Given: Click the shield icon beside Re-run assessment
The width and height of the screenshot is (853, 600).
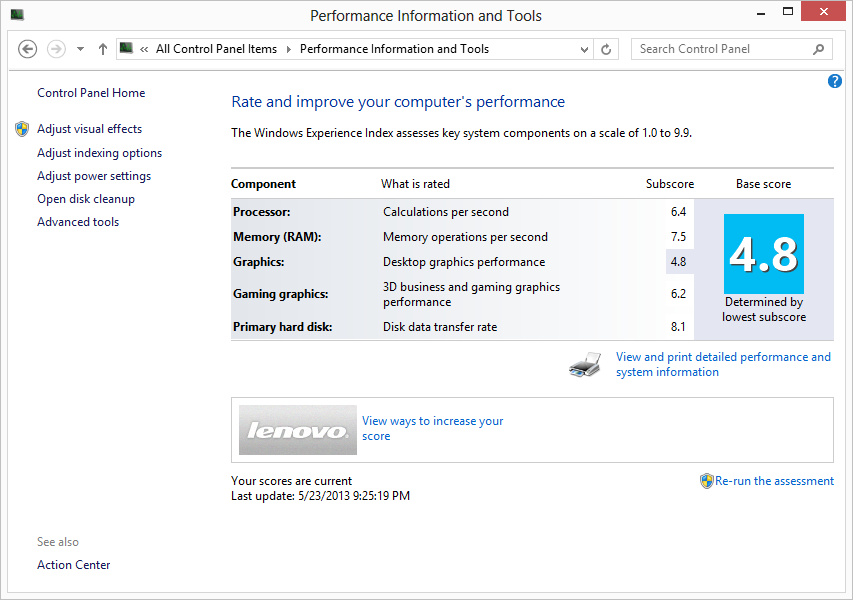Looking at the screenshot, I should point(707,481).
